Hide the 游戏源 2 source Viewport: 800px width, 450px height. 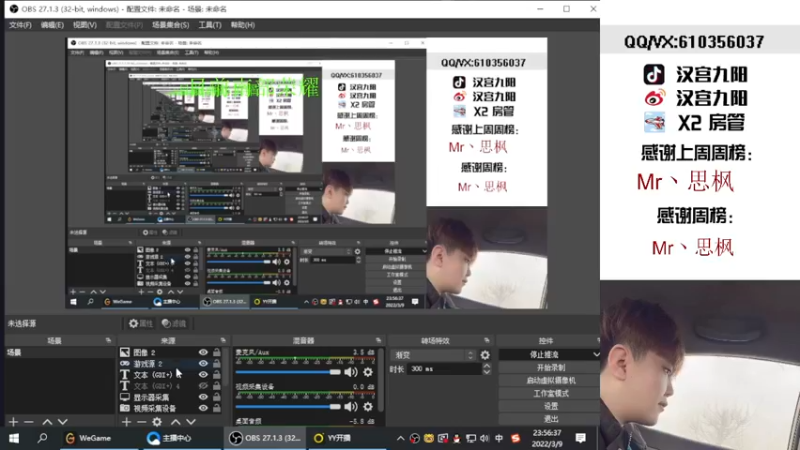pyautogui.click(x=203, y=363)
